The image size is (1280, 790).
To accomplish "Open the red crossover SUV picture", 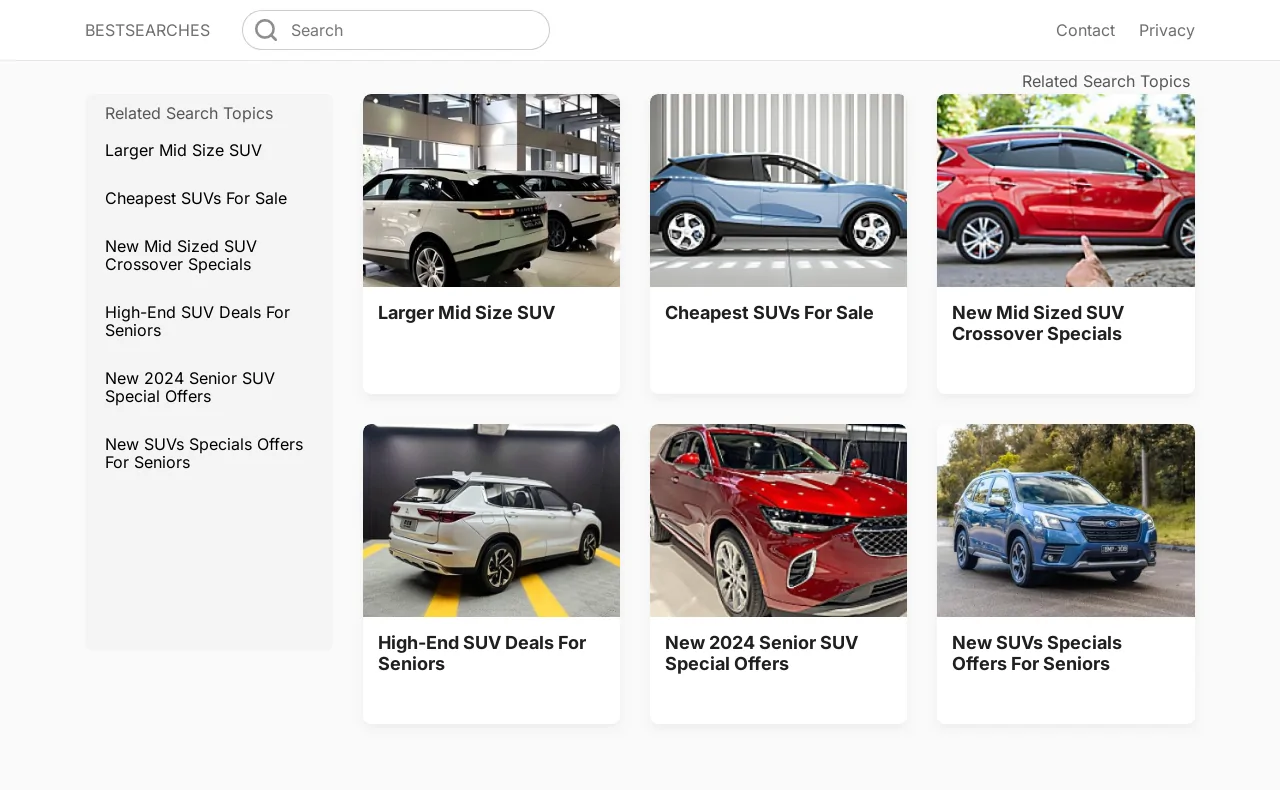I will point(1065,190).
